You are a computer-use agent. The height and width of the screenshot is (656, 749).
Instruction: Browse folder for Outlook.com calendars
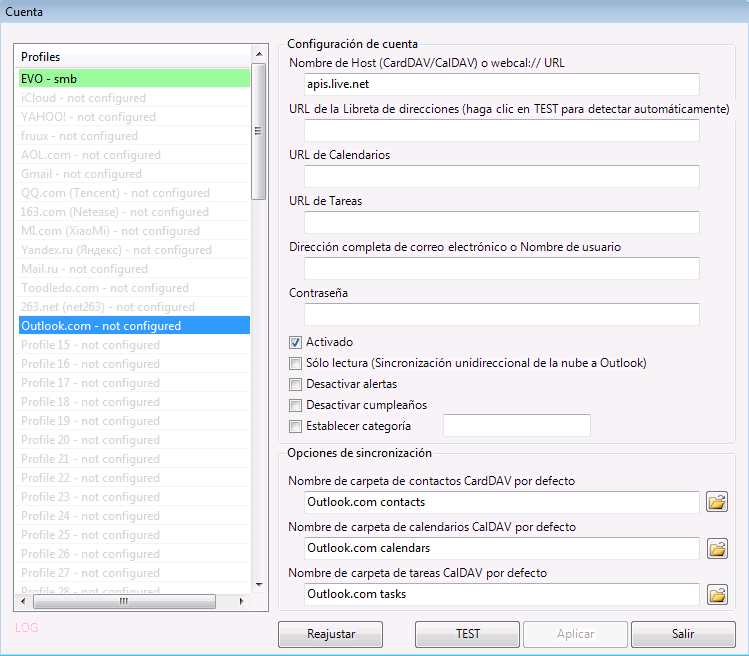tap(717, 548)
